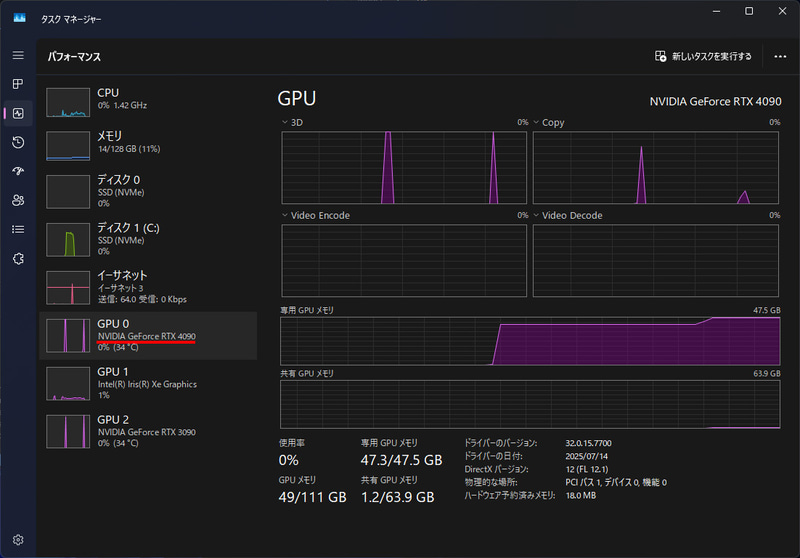Open the Startup apps page icon

point(18,171)
